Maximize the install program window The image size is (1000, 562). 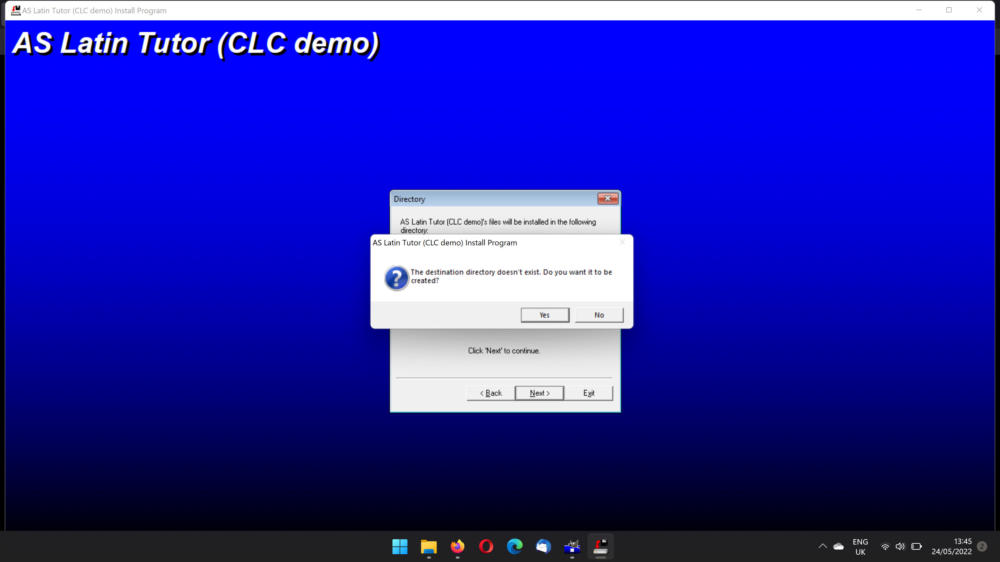pos(949,10)
